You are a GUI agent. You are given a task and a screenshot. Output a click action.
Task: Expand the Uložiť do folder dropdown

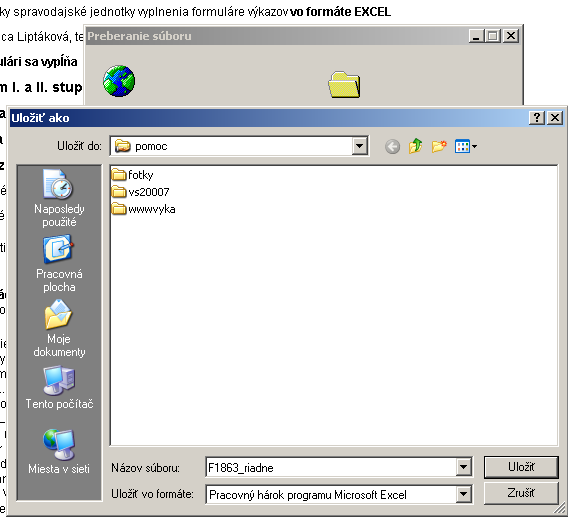[x=359, y=146]
